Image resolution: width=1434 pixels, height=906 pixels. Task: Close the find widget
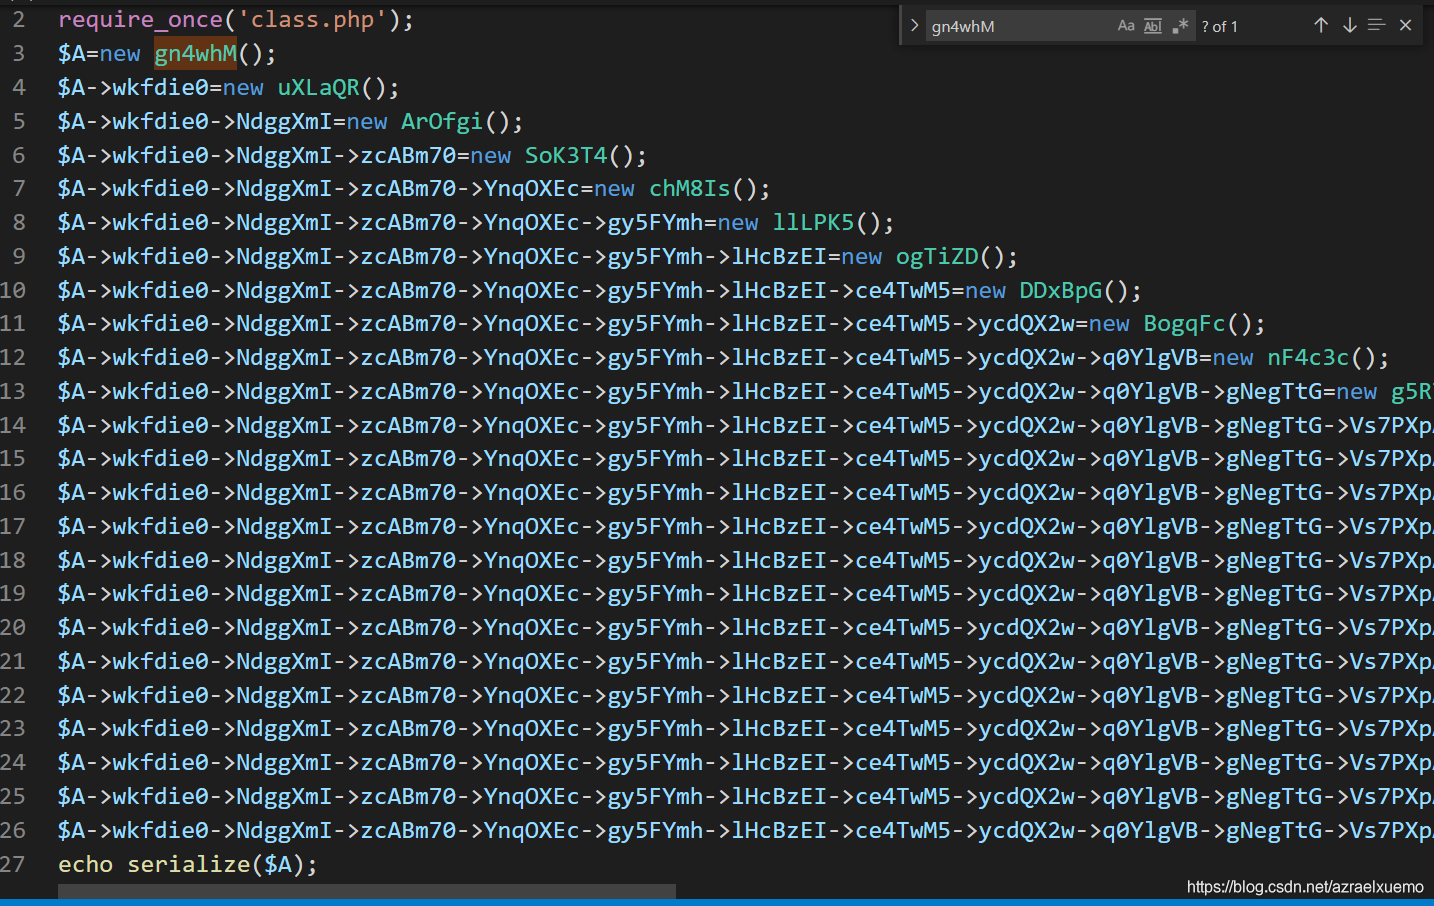click(x=1405, y=25)
